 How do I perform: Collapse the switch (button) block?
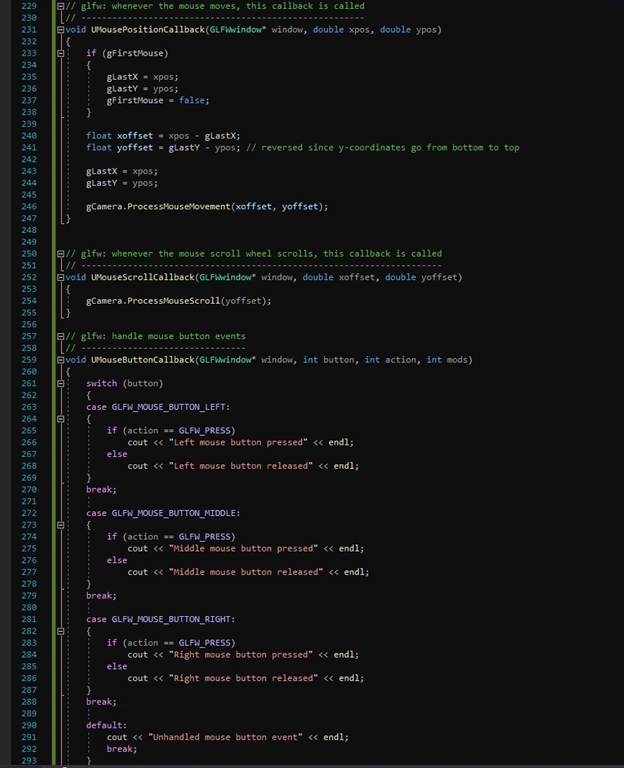point(61,384)
